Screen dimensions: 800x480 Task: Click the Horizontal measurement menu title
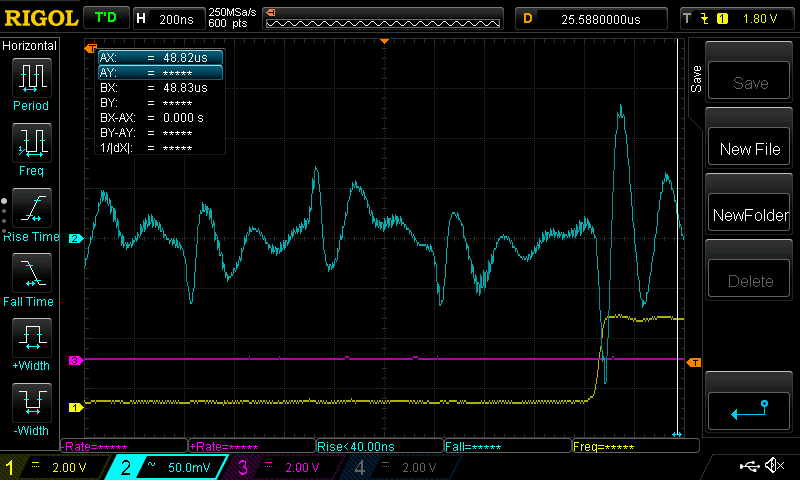tap(30, 46)
